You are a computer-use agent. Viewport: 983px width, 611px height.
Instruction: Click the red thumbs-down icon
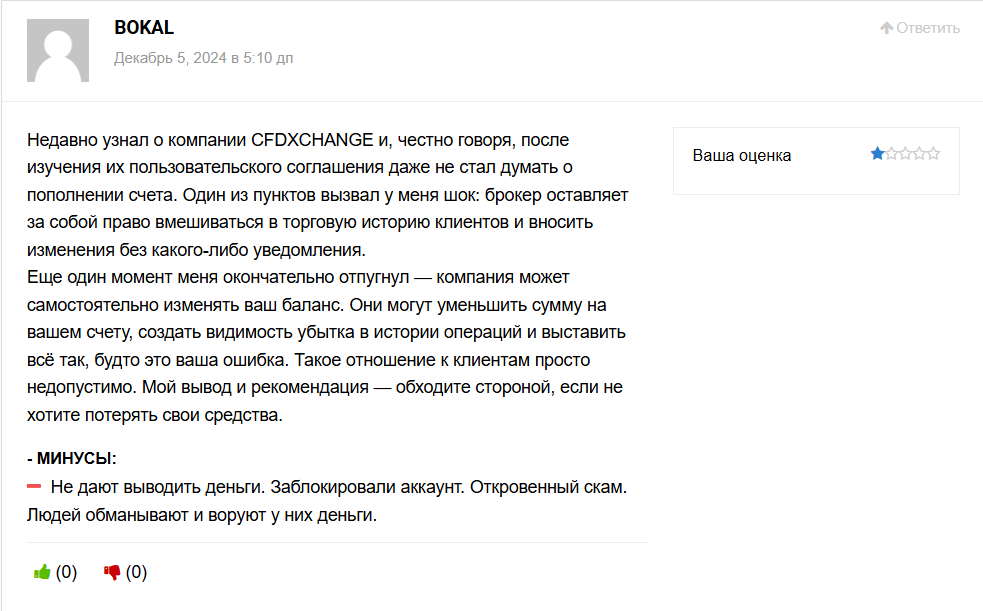(x=112, y=573)
